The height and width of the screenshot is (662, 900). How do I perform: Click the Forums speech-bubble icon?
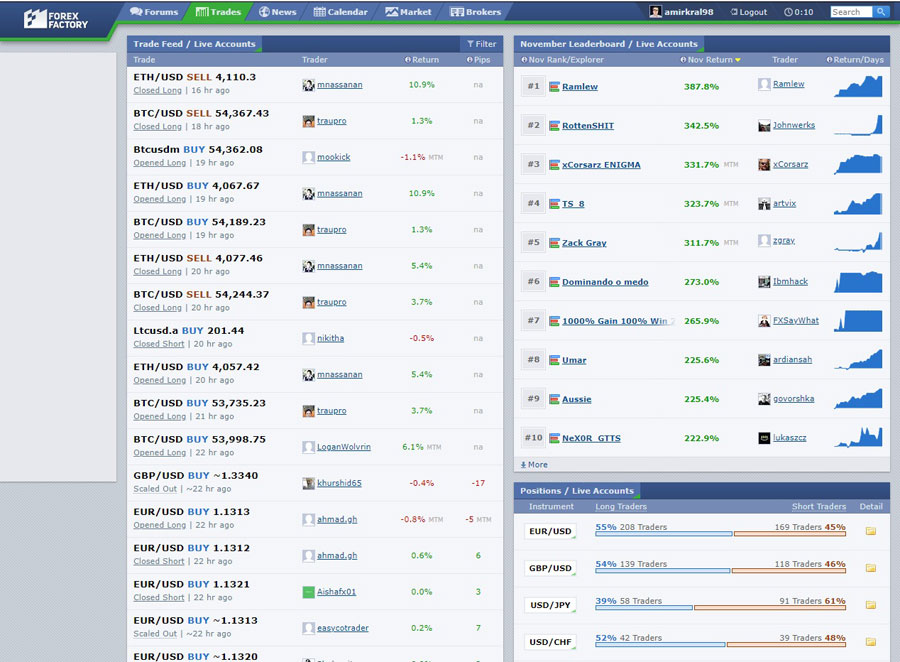[x=139, y=12]
